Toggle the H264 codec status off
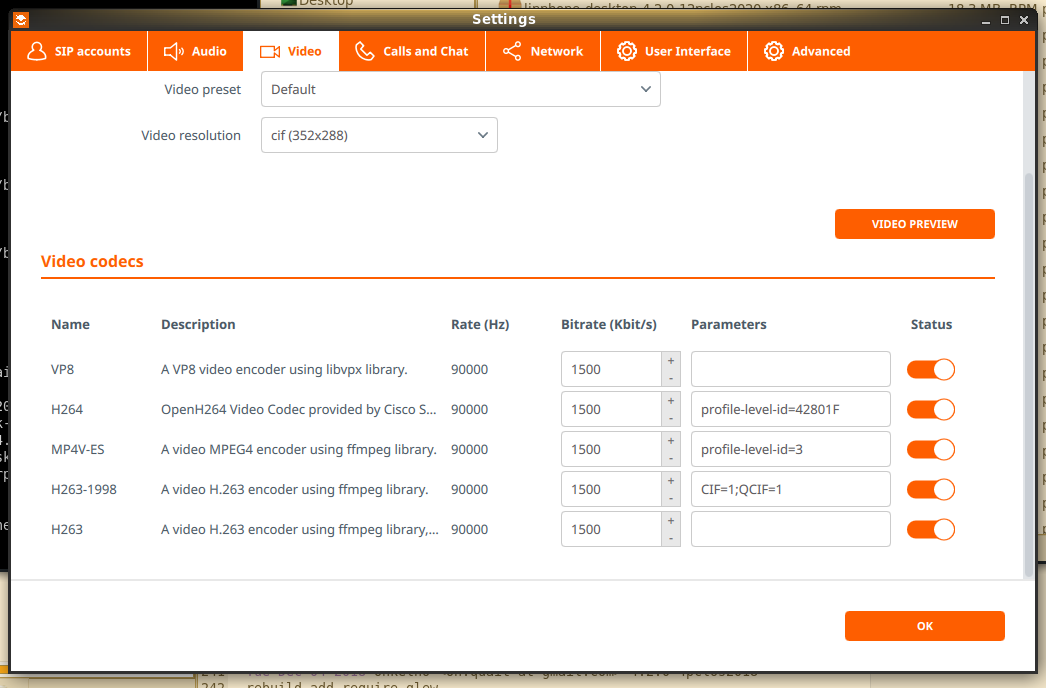The width and height of the screenshot is (1046, 688). 930,409
